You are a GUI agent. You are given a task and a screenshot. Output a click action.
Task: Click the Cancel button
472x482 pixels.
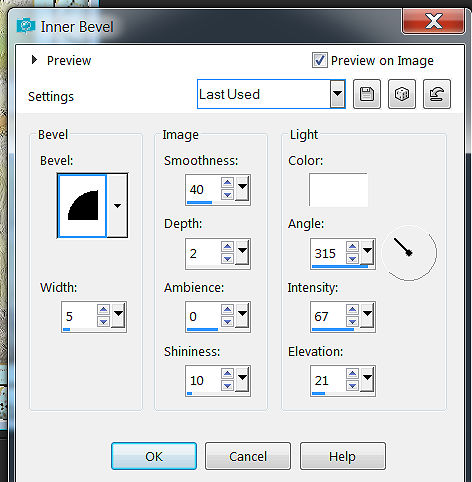pos(248,456)
